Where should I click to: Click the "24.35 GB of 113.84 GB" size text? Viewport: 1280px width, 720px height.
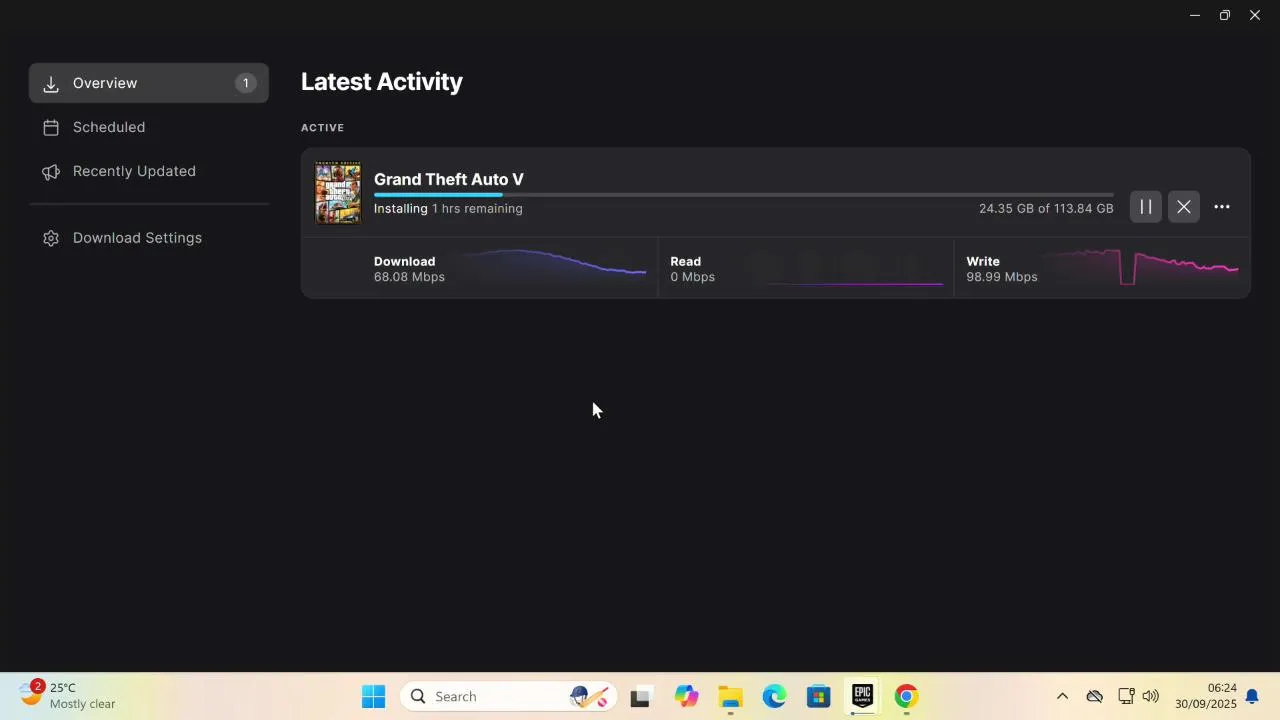pos(1046,209)
